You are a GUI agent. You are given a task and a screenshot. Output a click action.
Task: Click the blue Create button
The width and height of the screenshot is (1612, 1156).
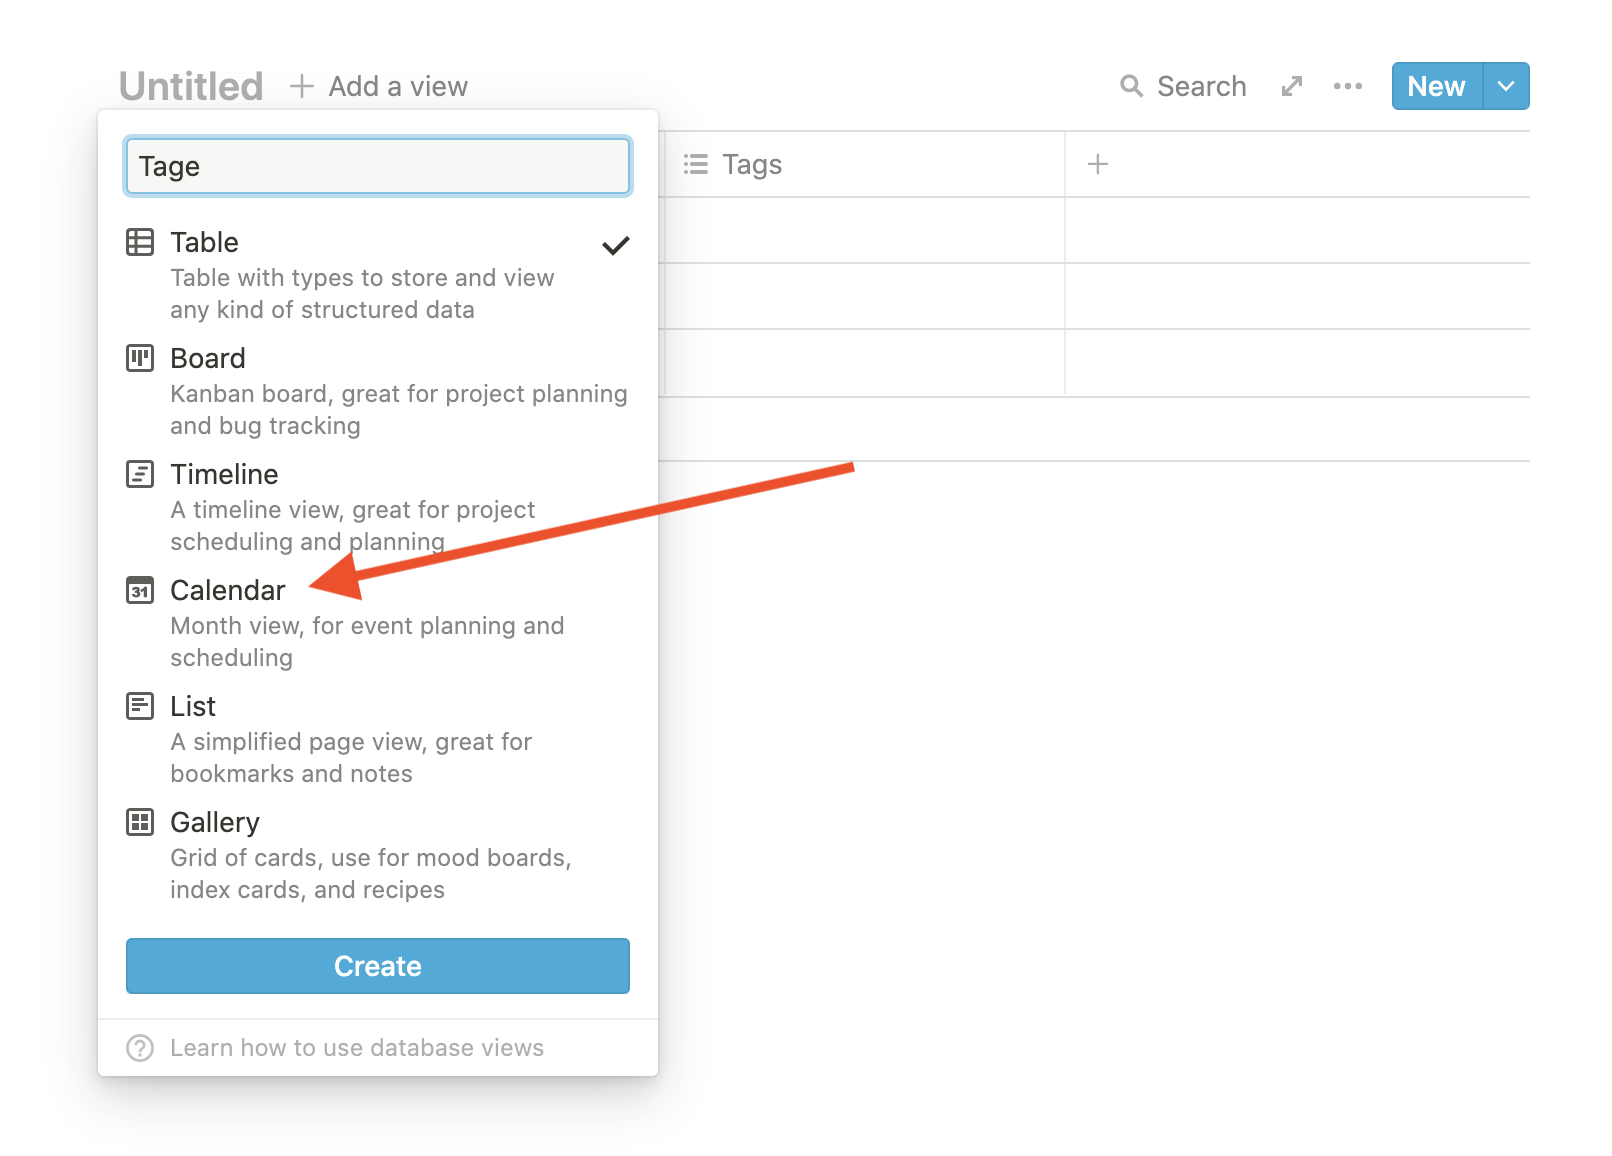(x=378, y=966)
